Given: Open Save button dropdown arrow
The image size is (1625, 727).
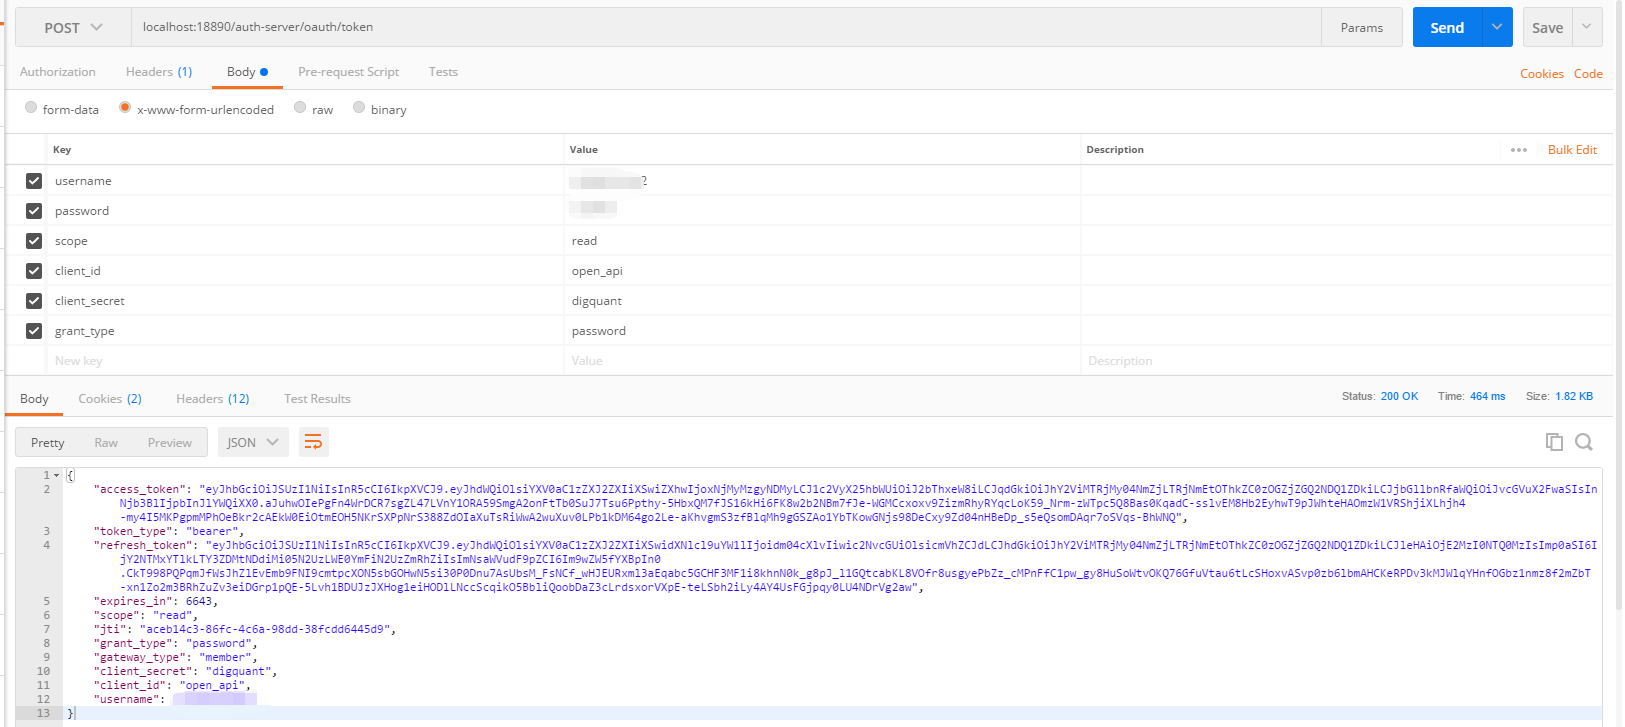Looking at the screenshot, I should point(1587,27).
